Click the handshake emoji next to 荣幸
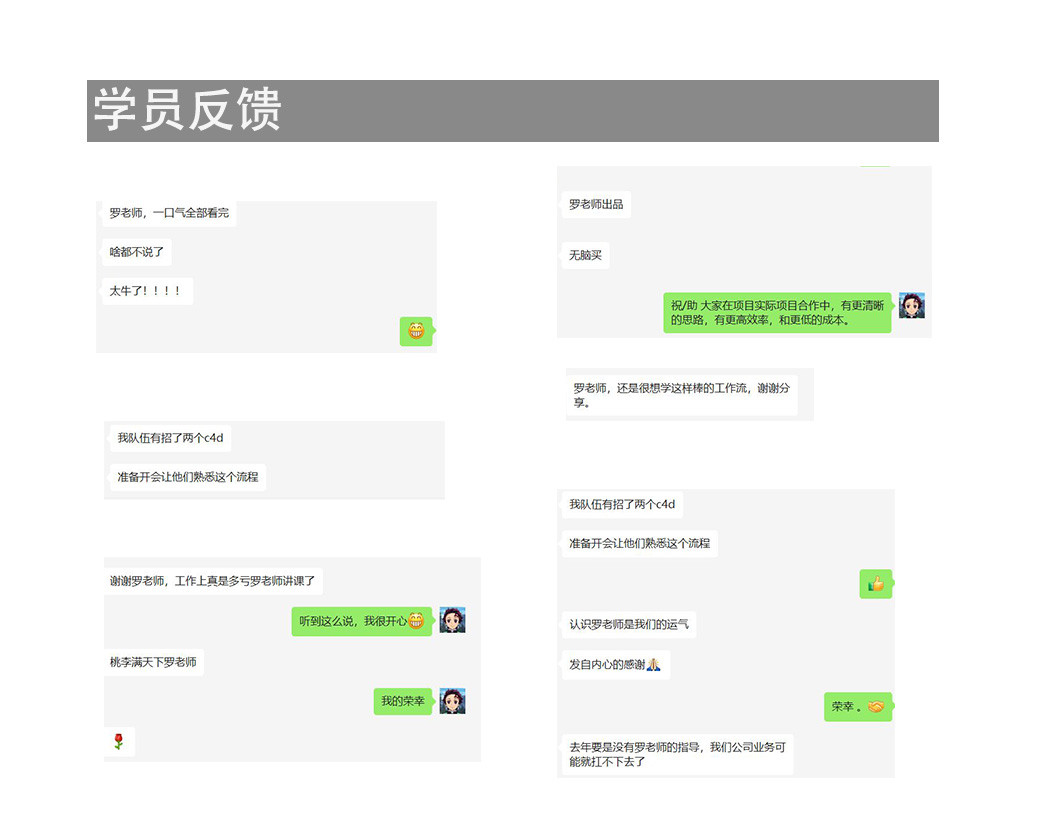The image size is (1046, 830). pos(876,707)
